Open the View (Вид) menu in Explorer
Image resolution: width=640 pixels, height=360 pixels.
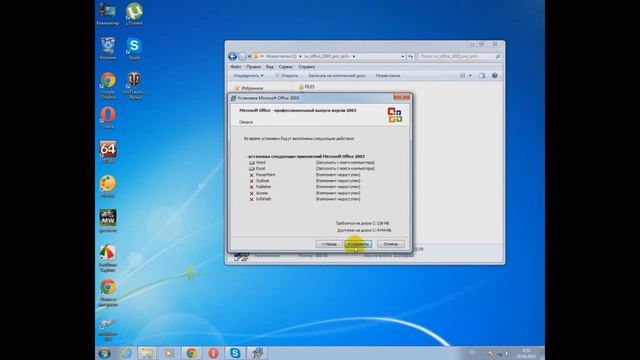(x=269, y=67)
